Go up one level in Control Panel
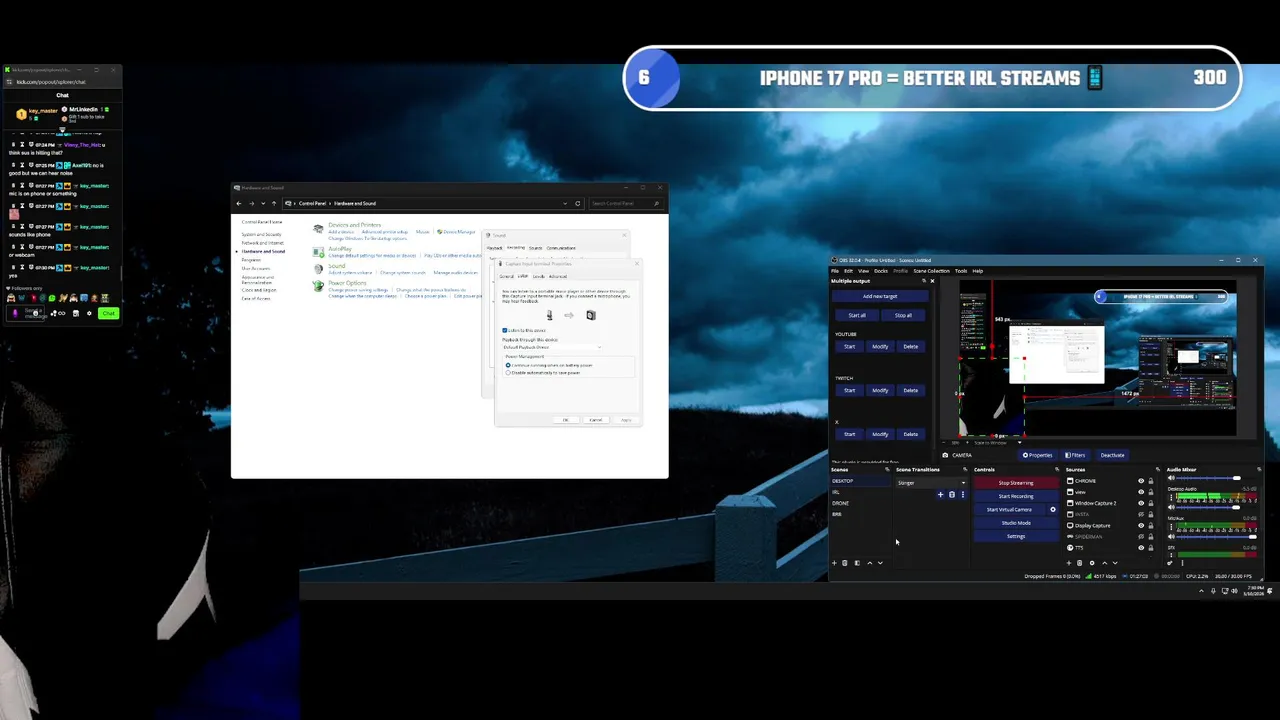 pyautogui.click(x=274, y=203)
